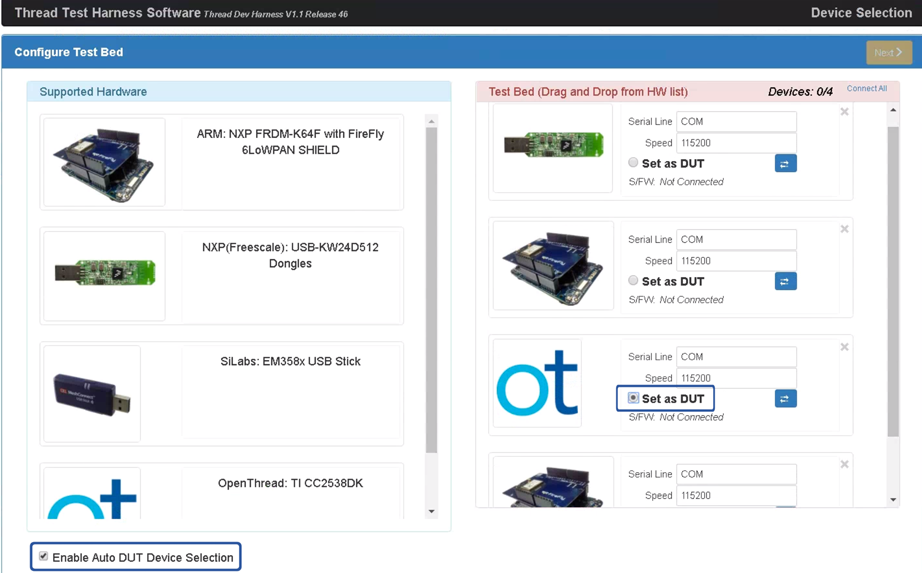
Task: Click Serial Line field of first device
Action: (x=736, y=121)
